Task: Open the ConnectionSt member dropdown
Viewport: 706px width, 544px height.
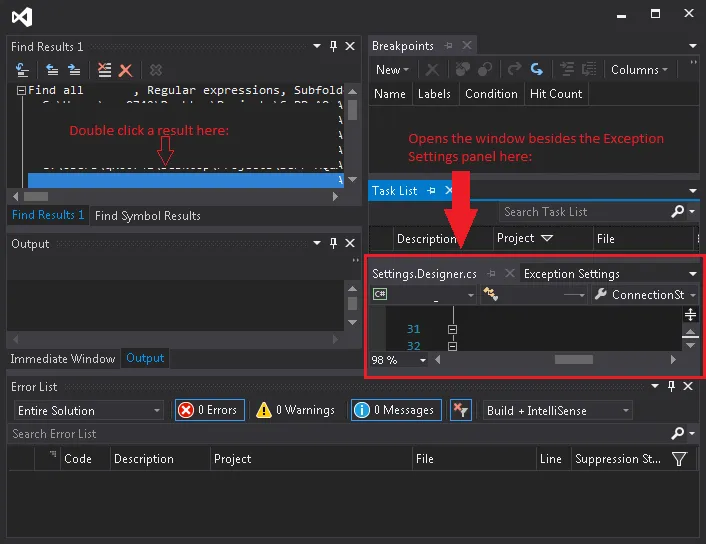Action: click(x=645, y=295)
